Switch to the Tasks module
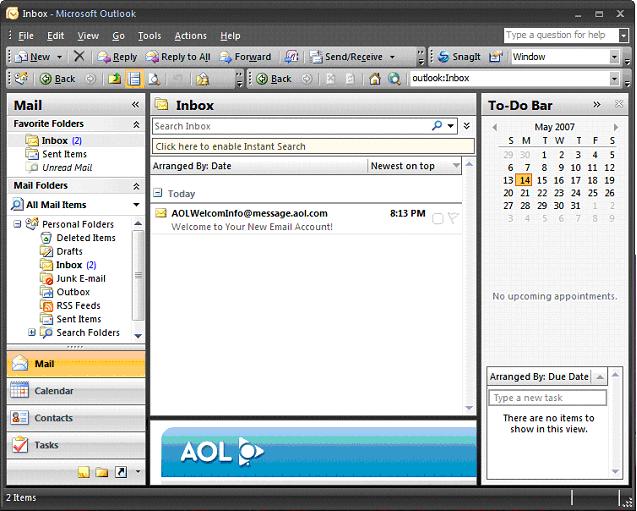The height and width of the screenshot is (511, 637). tap(76, 445)
